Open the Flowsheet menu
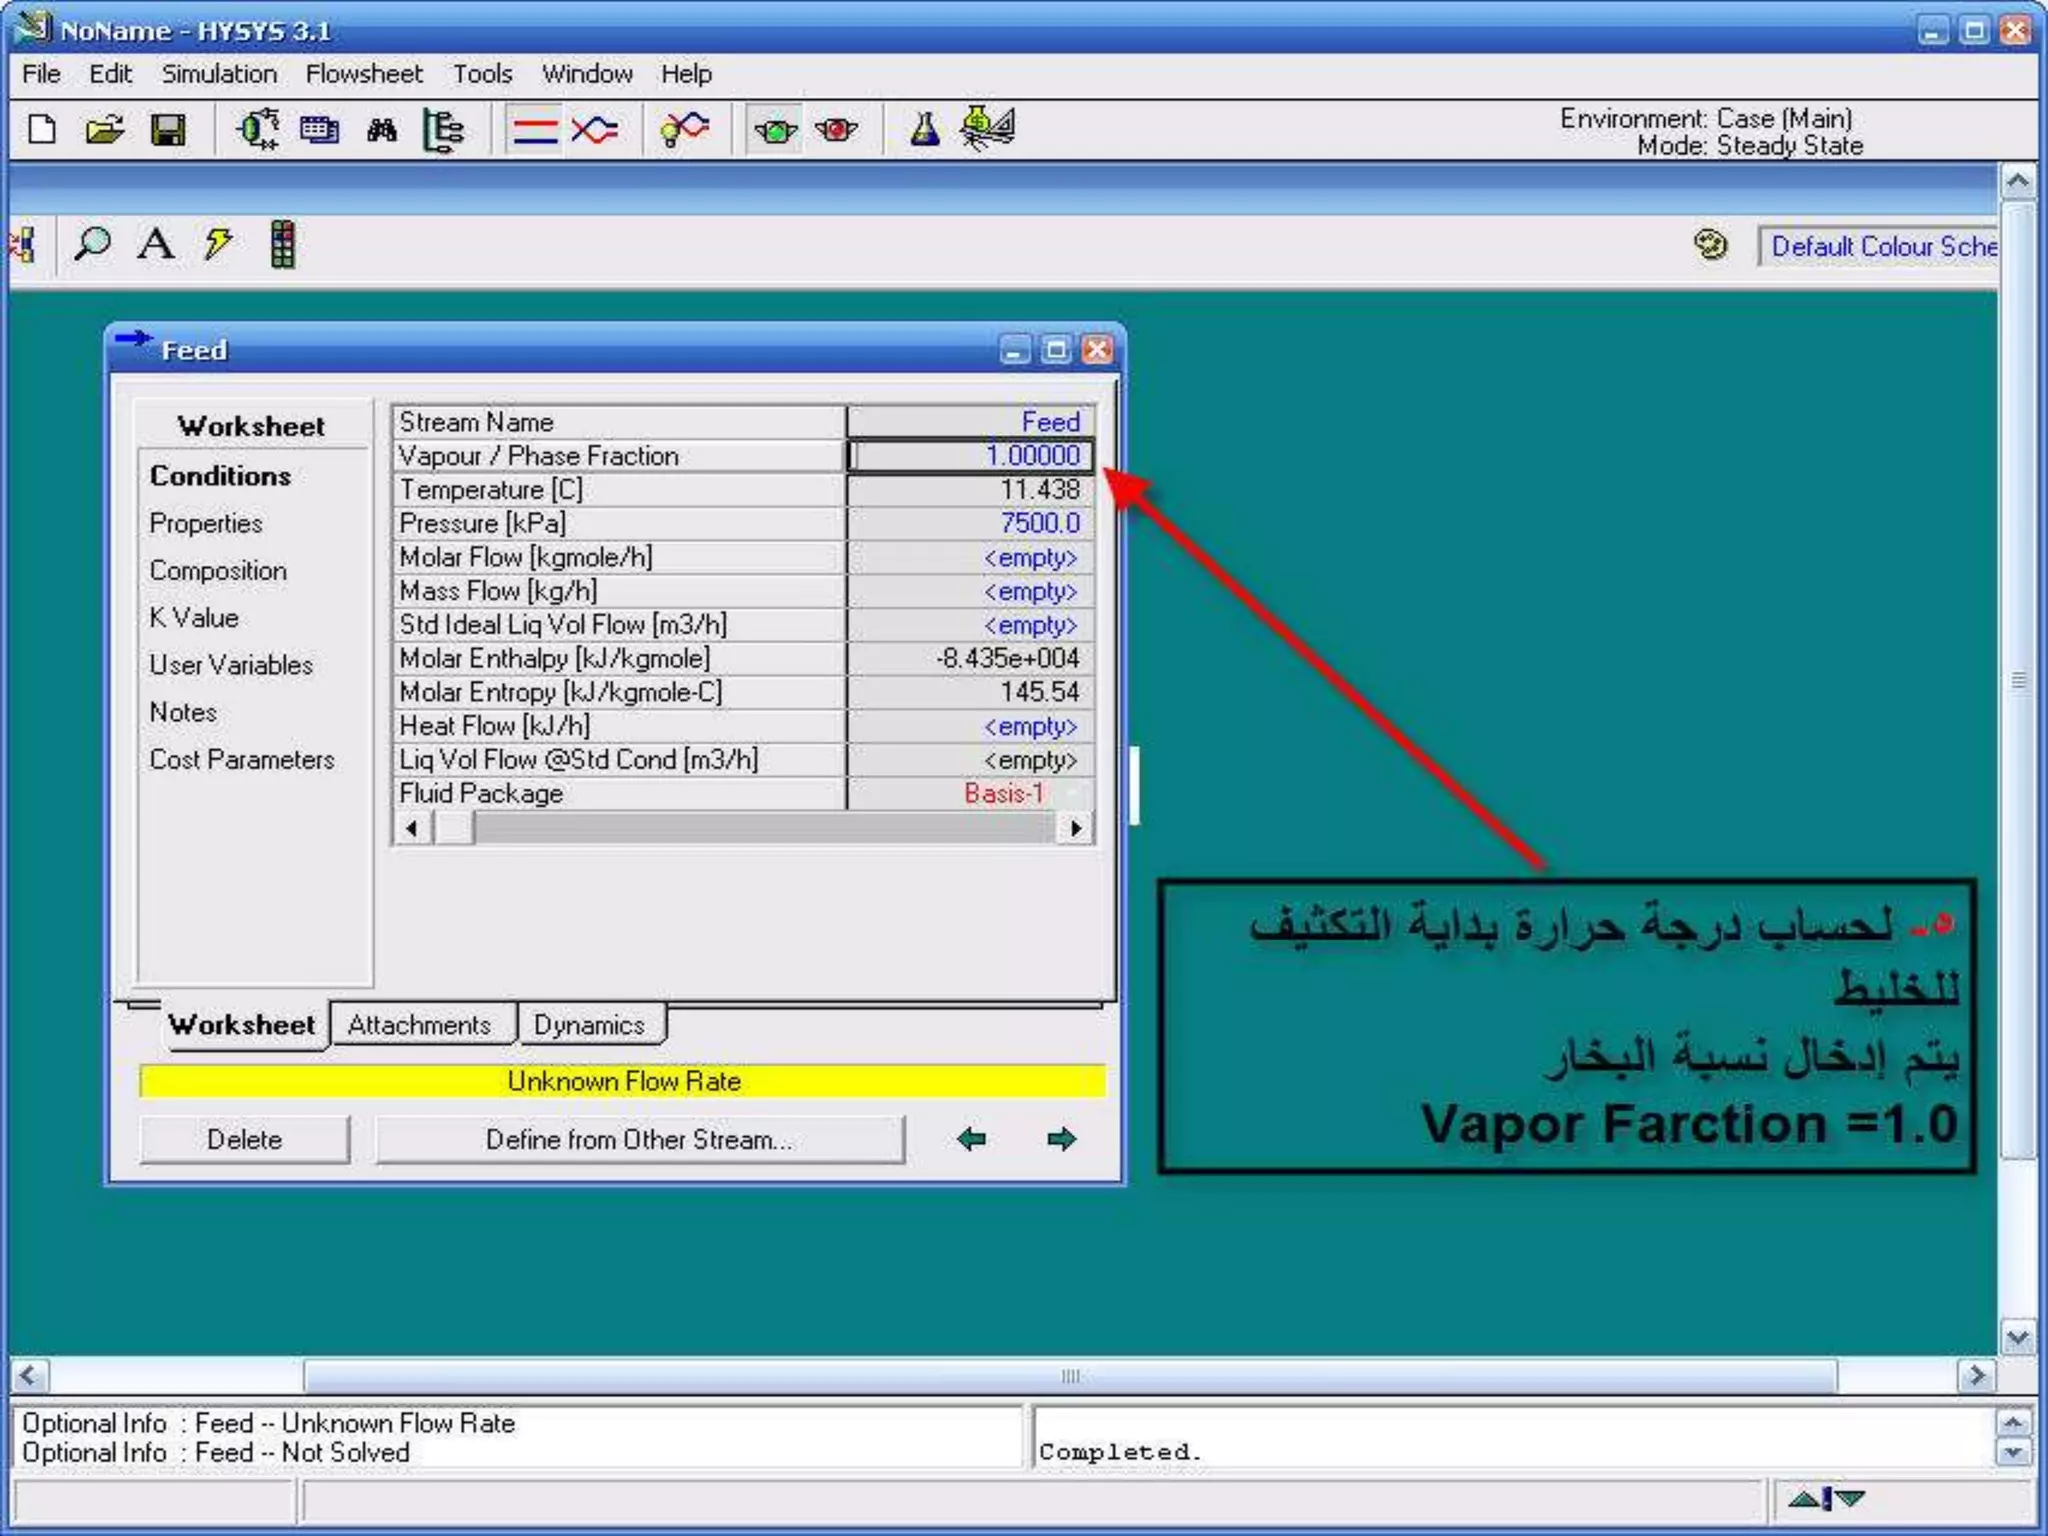Image resolution: width=2048 pixels, height=1536 pixels. click(x=364, y=74)
